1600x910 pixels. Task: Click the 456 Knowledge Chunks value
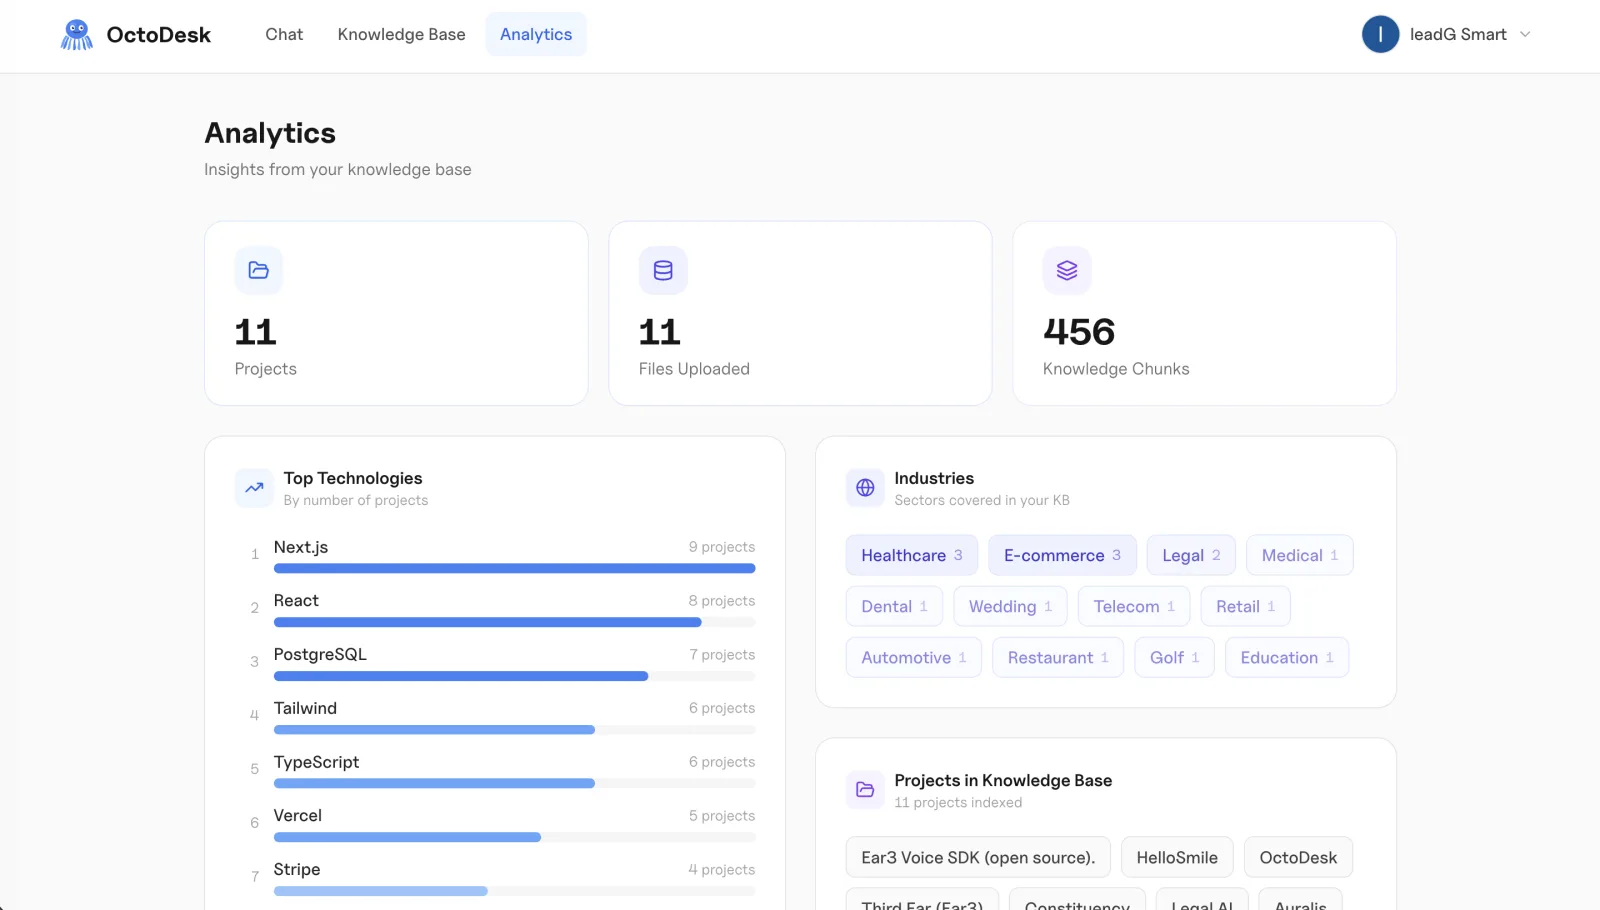(1079, 332)
